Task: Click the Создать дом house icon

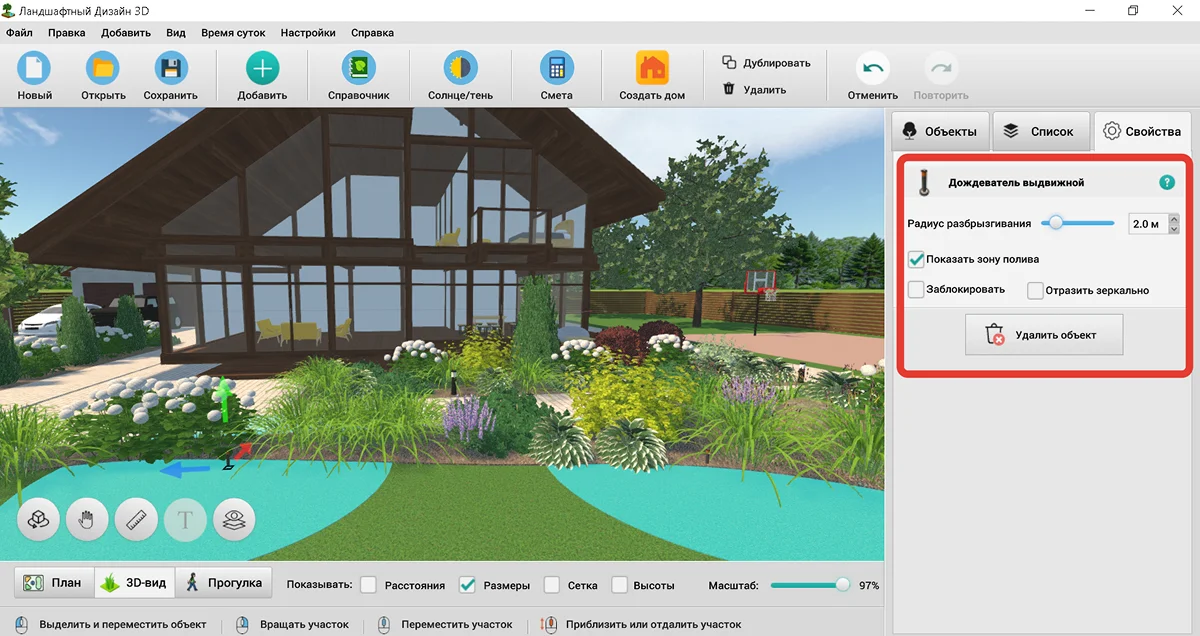Action: pos(652,69)
